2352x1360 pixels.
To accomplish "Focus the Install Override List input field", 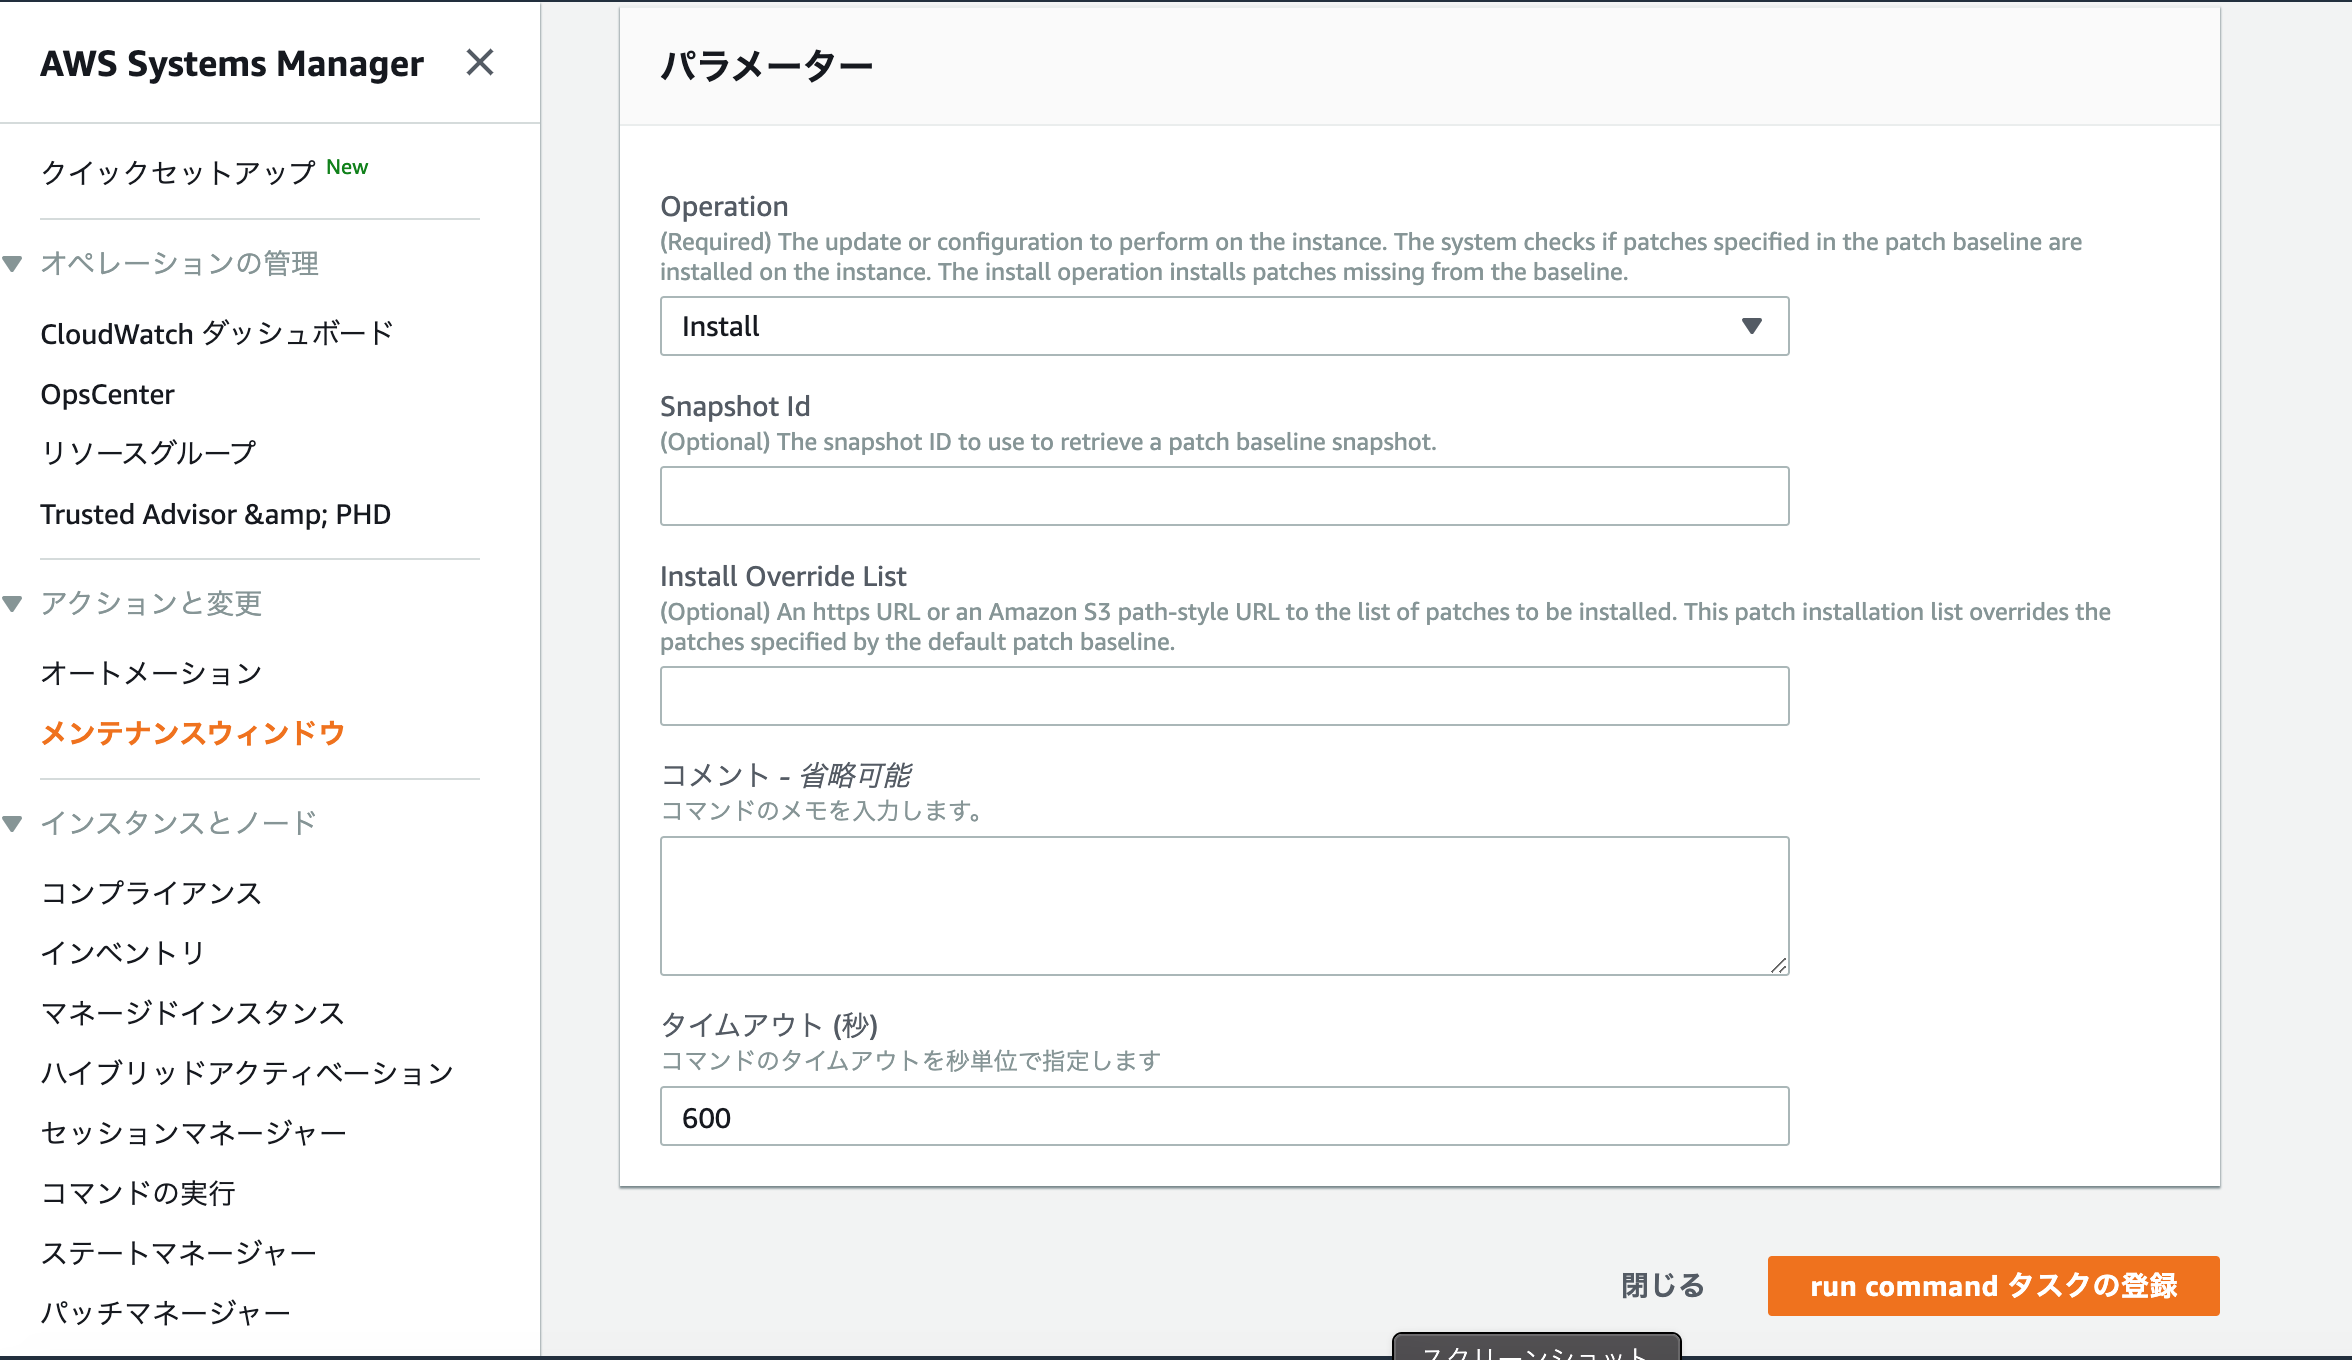I will coord(1224,696).
